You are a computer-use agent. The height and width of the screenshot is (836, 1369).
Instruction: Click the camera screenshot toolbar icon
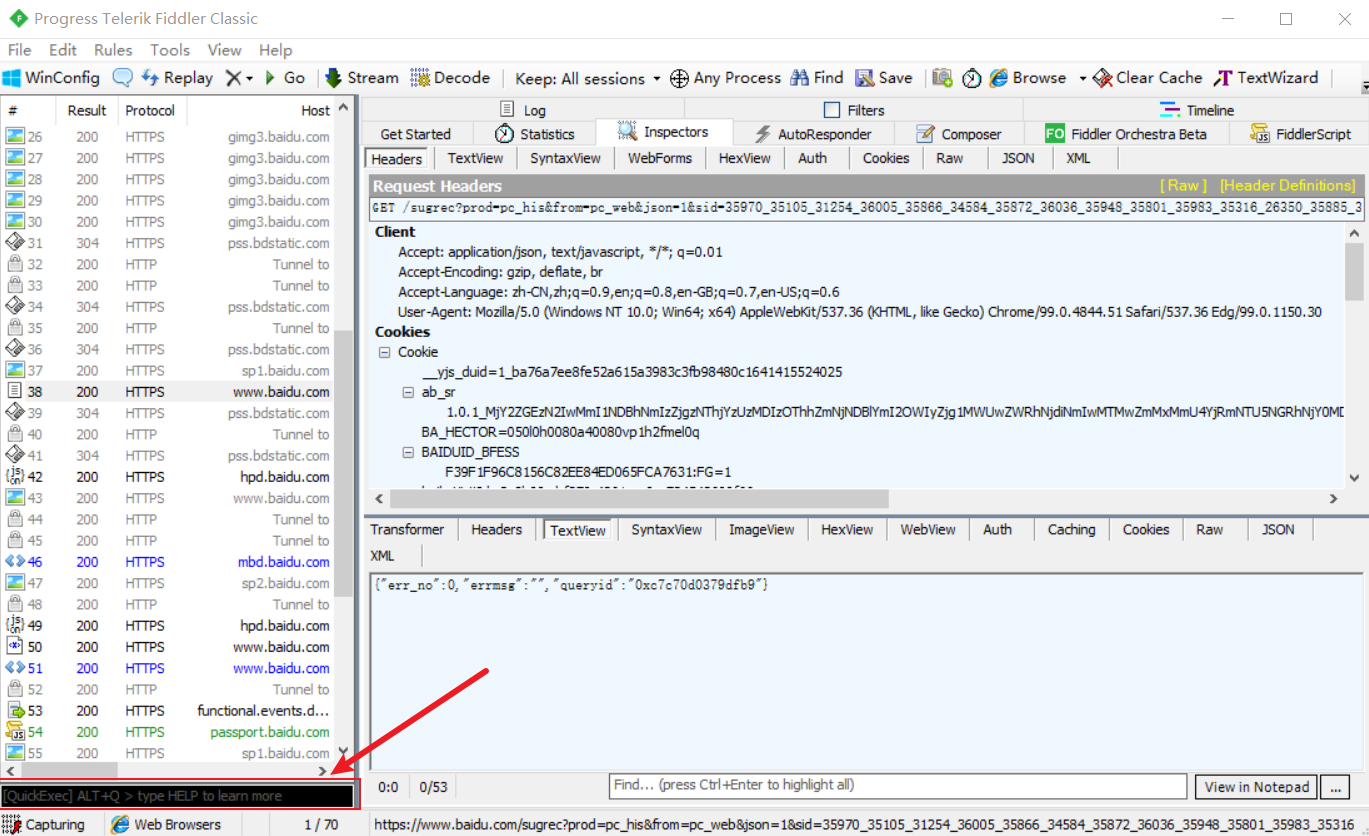click(942, 78)
